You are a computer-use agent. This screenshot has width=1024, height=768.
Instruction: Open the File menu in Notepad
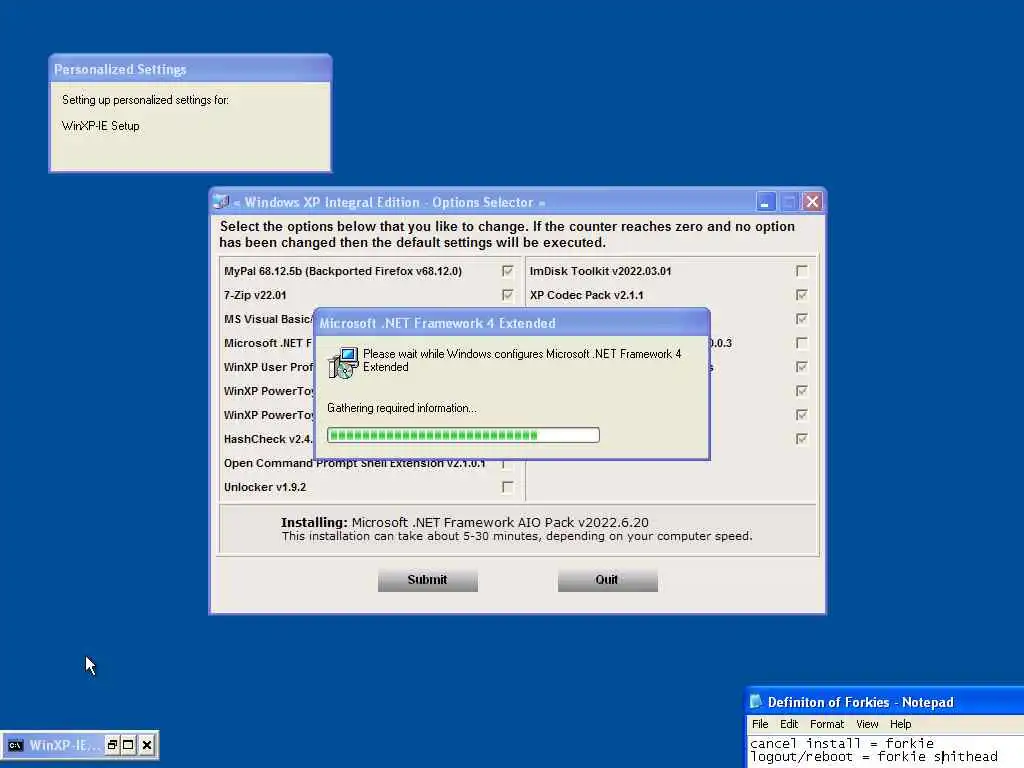tap(760, 724)
